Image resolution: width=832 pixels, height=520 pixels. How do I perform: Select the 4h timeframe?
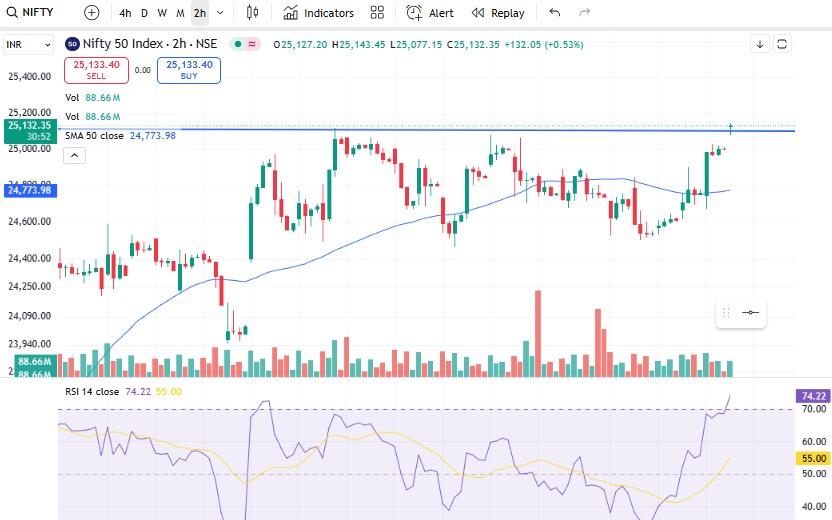click(125, 13)
